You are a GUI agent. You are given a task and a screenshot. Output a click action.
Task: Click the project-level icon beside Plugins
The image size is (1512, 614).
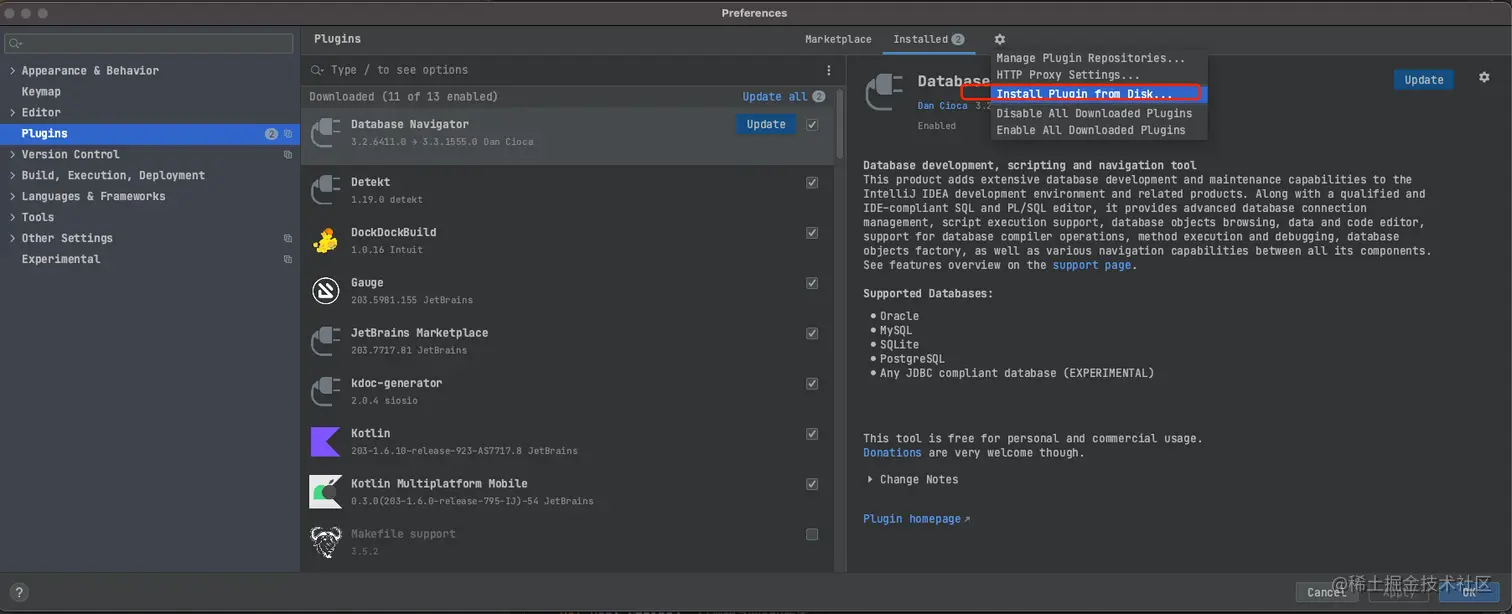tap(288, 133)
